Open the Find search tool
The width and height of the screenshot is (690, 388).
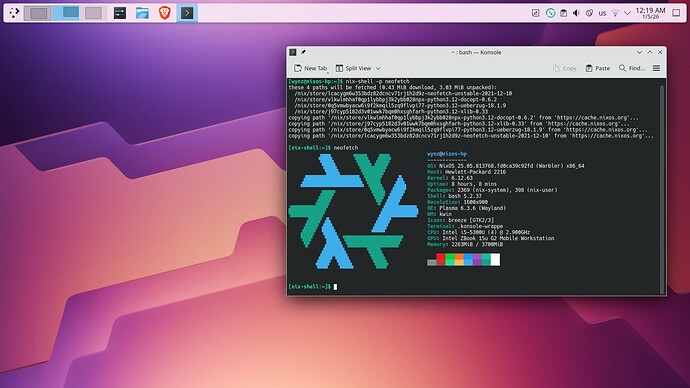pos(631,68)
